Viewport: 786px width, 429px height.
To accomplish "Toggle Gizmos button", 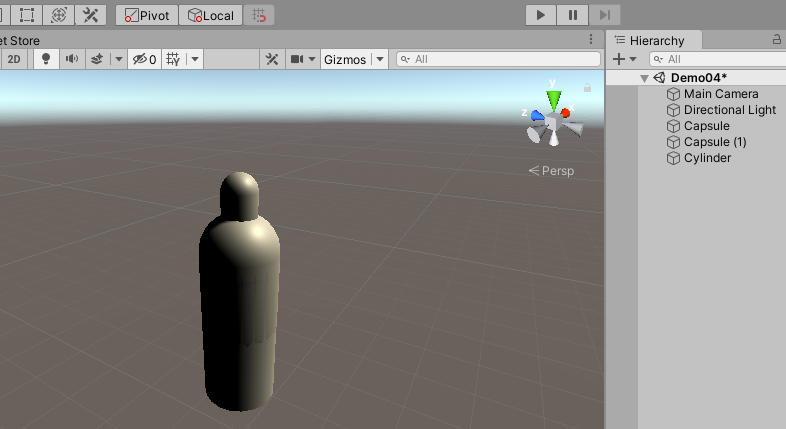I will pyautogui.click(x=345, y=59).
